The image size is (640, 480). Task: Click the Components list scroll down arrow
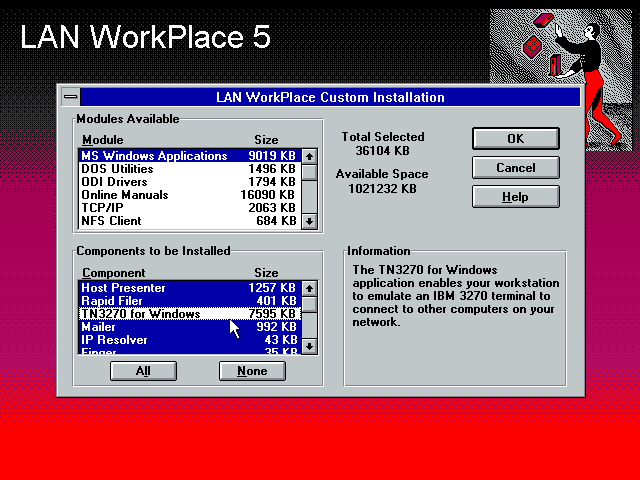[309, 347]
